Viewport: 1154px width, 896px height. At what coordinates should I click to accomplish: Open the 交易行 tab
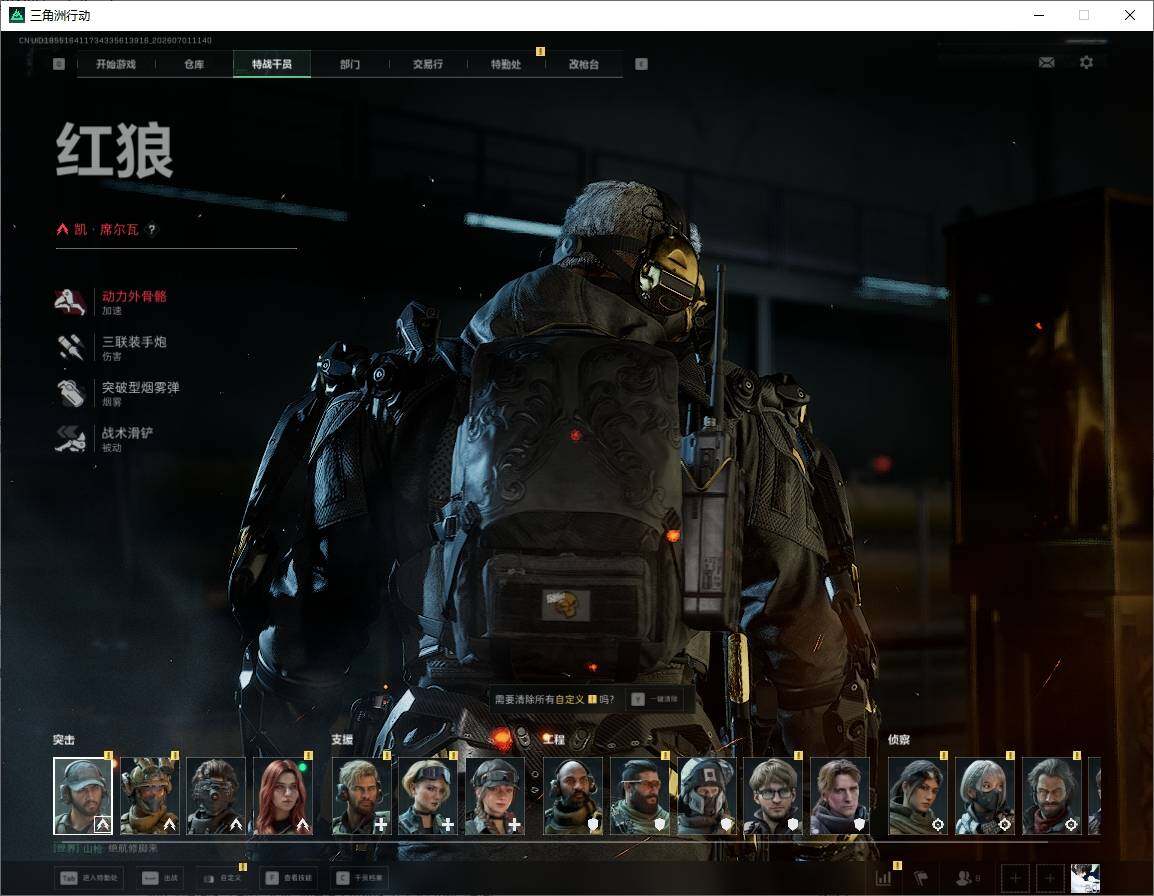pyautogui.click(x=428, y=64)
